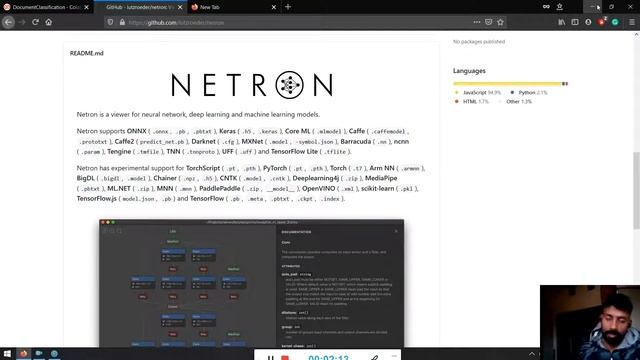The image size is (640, 360).
Task: Switch to DocumentClassification Colab tab
Action: tap(46, 7)
